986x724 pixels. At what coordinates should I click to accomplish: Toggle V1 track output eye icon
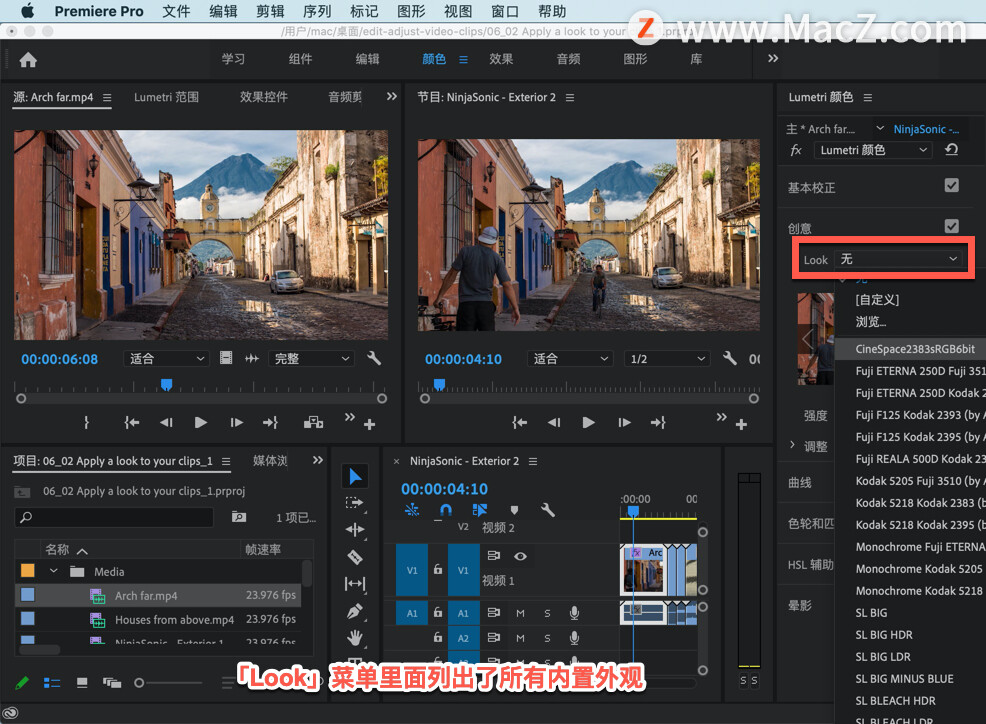[x=520, y=556]
